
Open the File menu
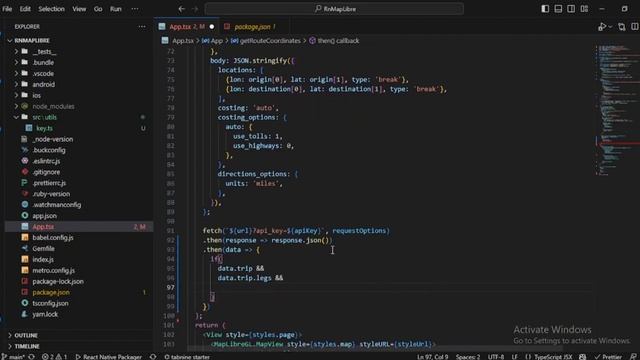click(x=7, y=9)
